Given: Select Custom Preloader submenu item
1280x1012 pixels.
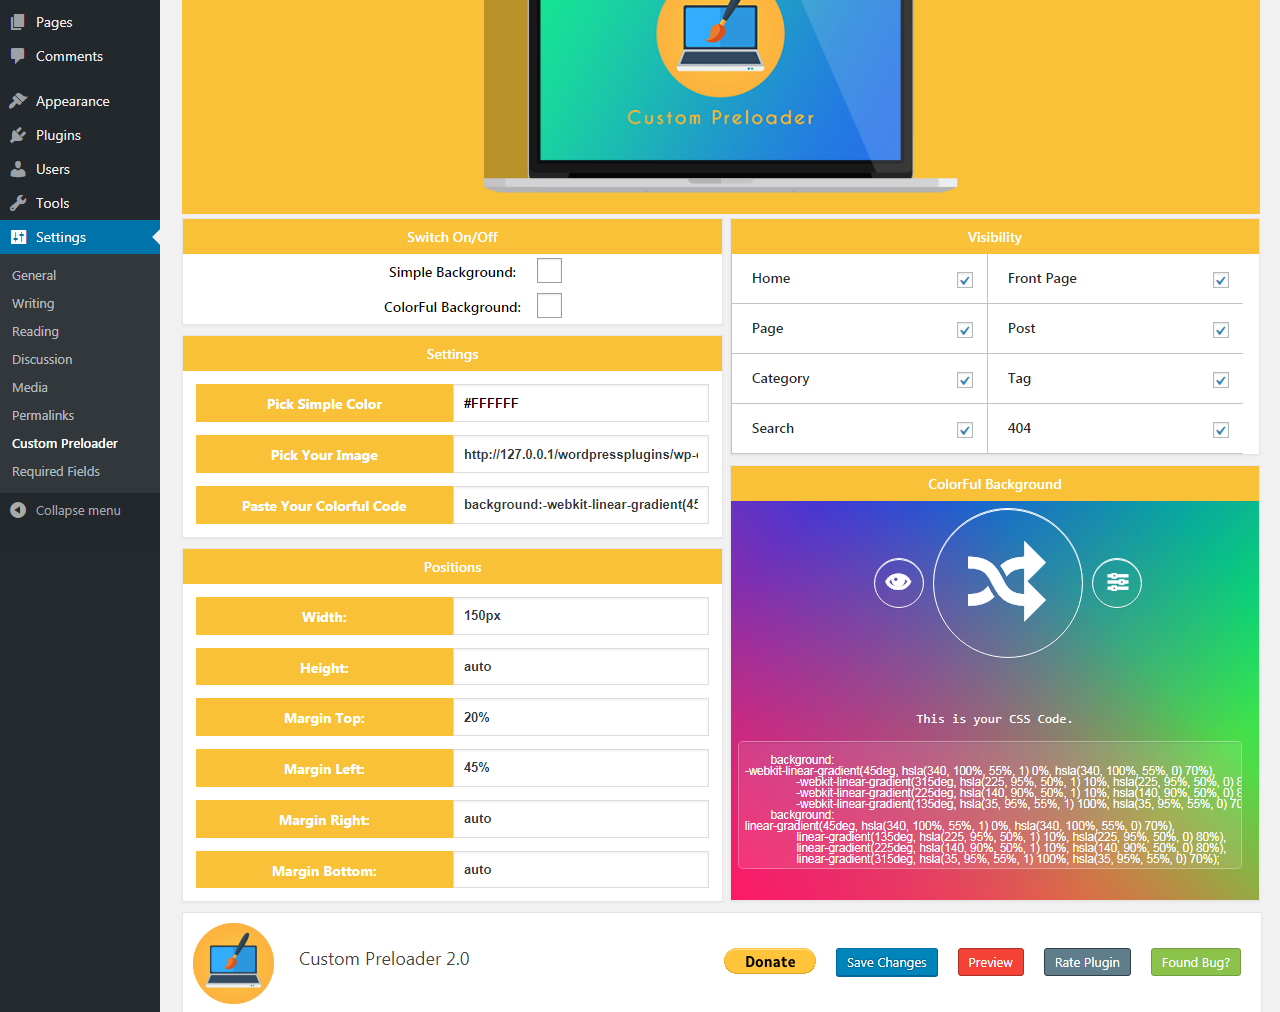Looking at the screenshot, I should coord(65,443).
